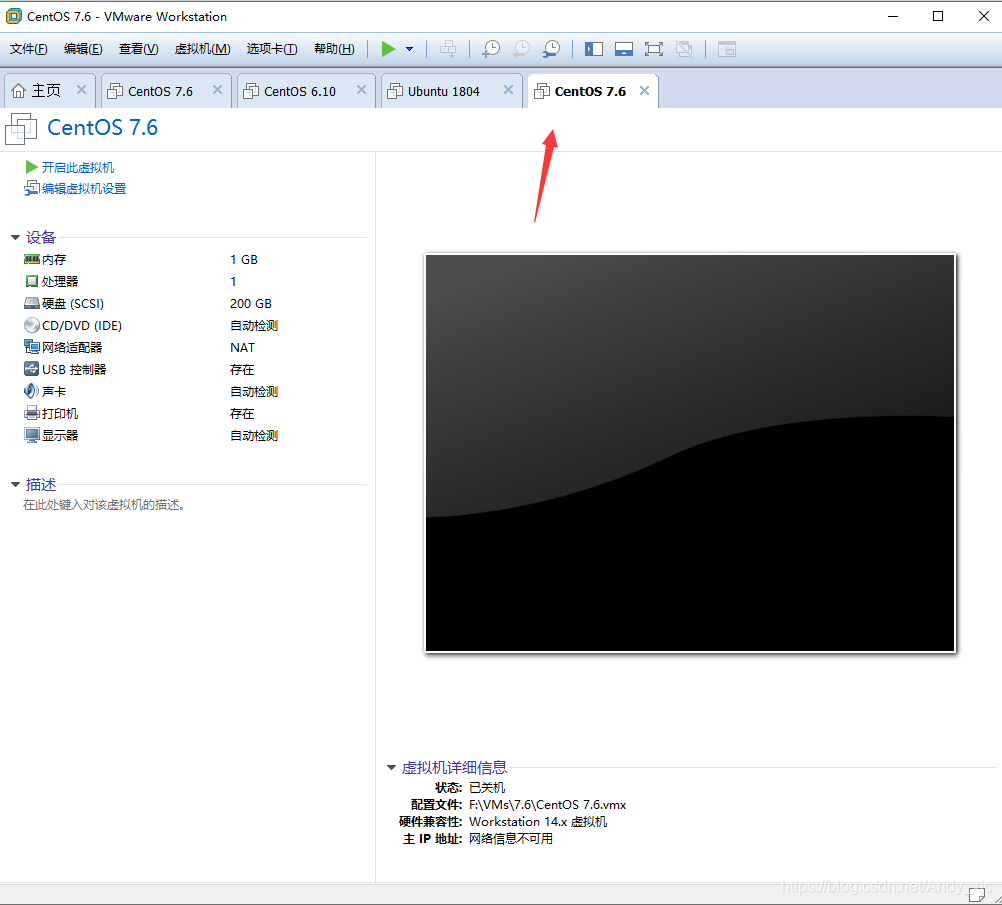Click the 网络信息不可用 IP address text

point(511,839)
